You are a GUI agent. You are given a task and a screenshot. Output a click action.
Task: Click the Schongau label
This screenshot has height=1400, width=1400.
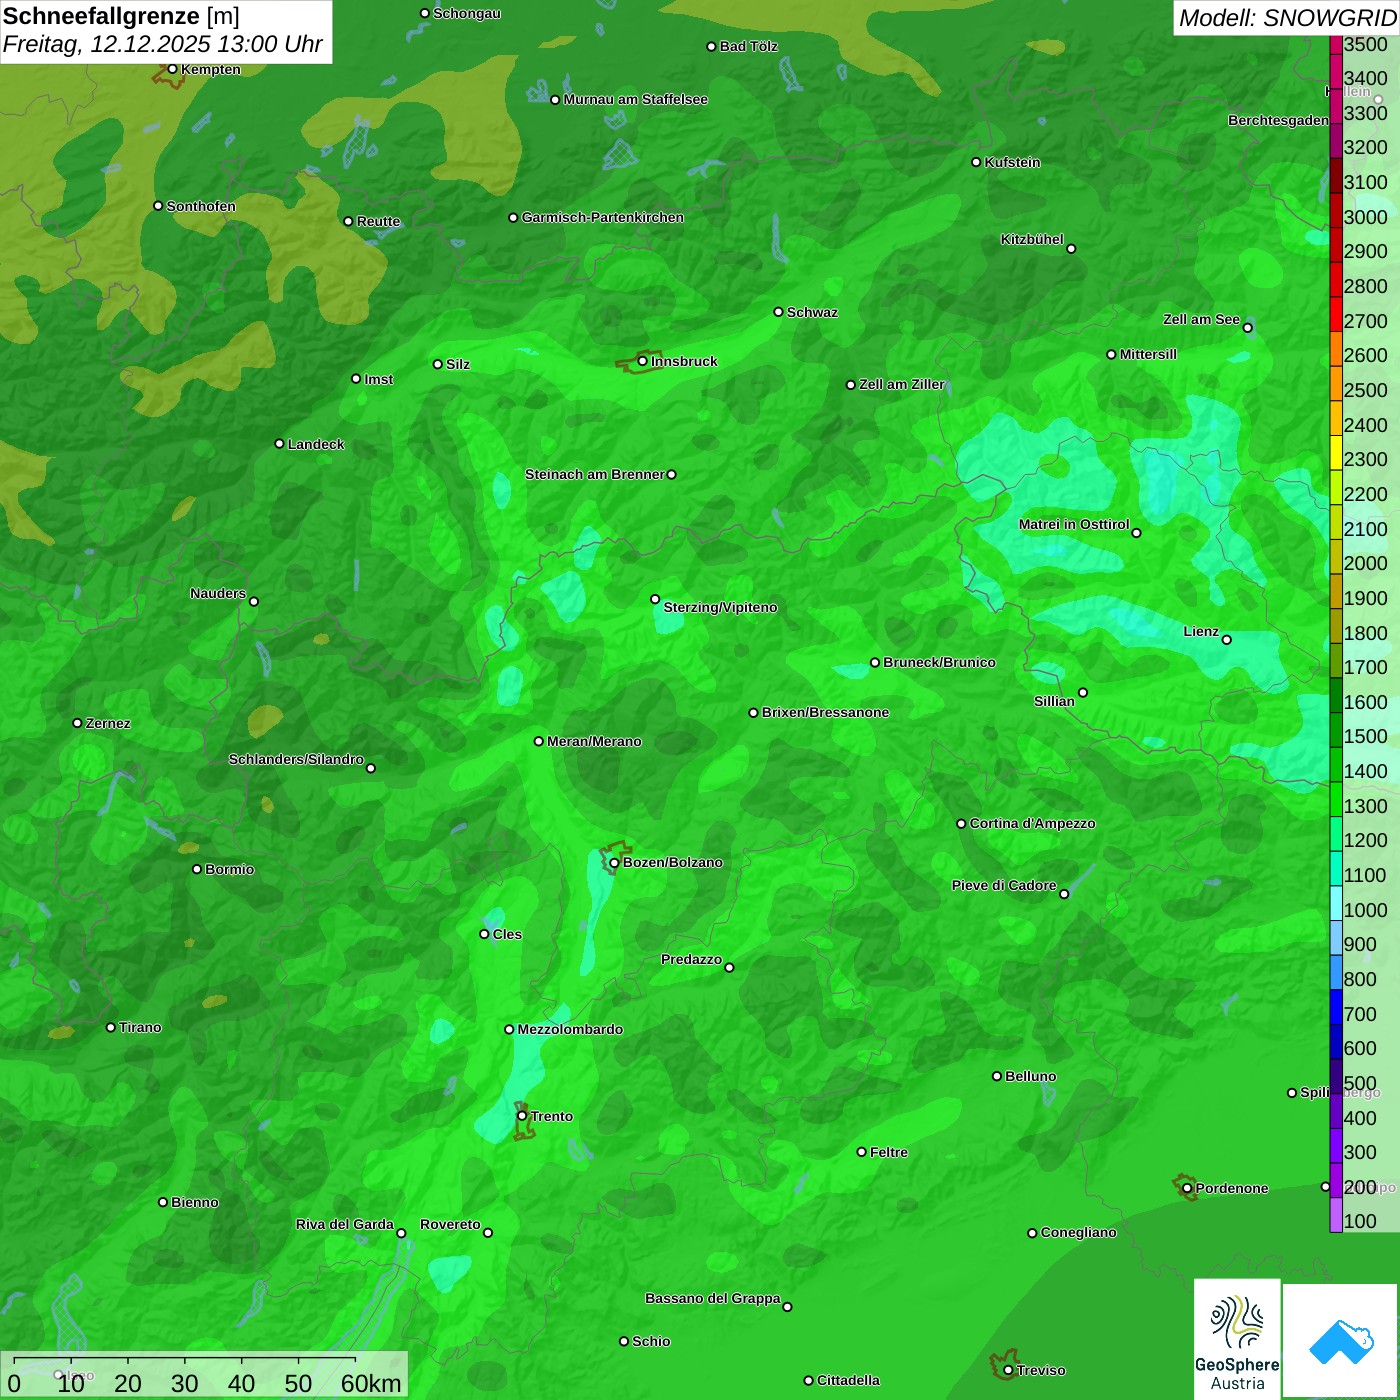pyautogui.click(x=467, y=13)
